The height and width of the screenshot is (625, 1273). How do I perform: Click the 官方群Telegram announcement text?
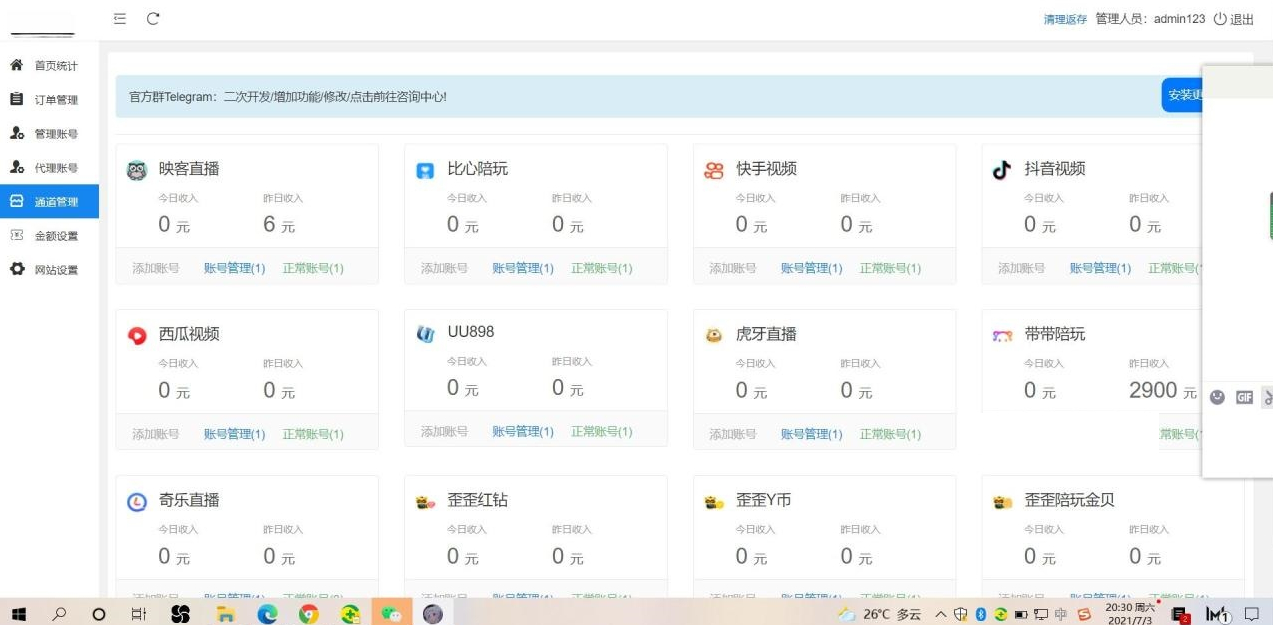[288, 97]
